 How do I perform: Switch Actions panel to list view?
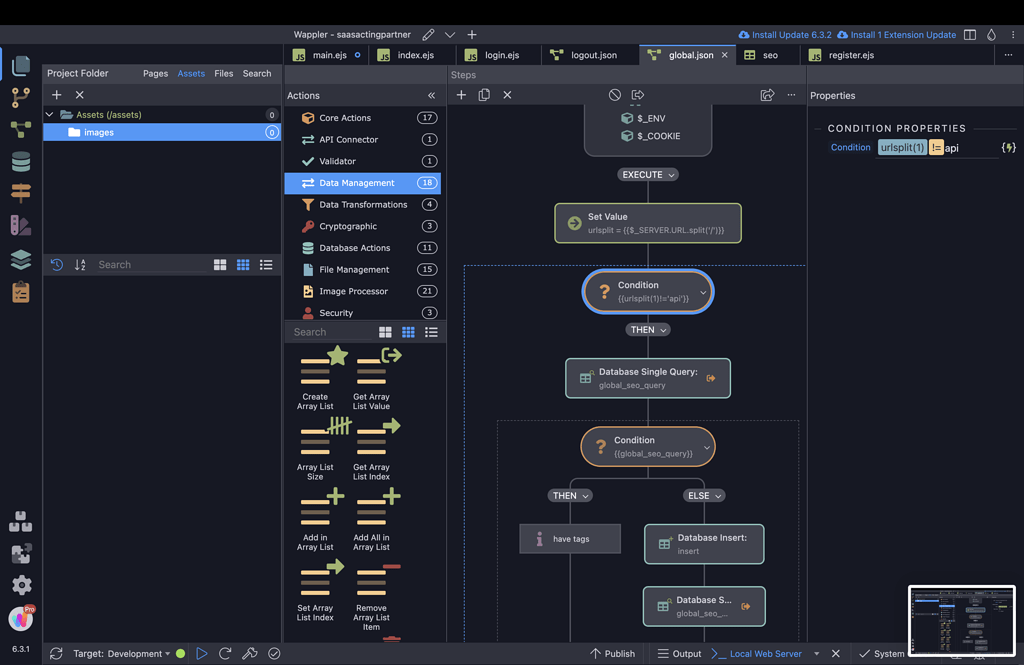click(432, 332)
